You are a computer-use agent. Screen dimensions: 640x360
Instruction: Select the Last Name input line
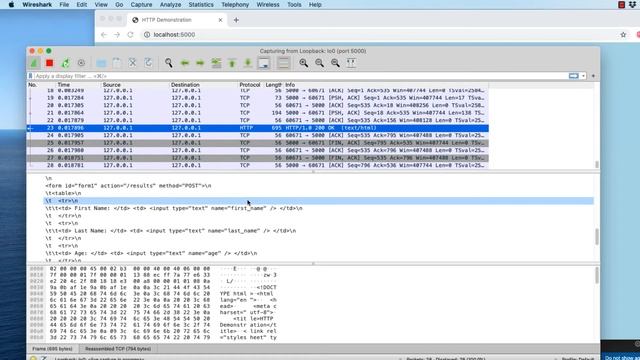click(x=171, y=231)
